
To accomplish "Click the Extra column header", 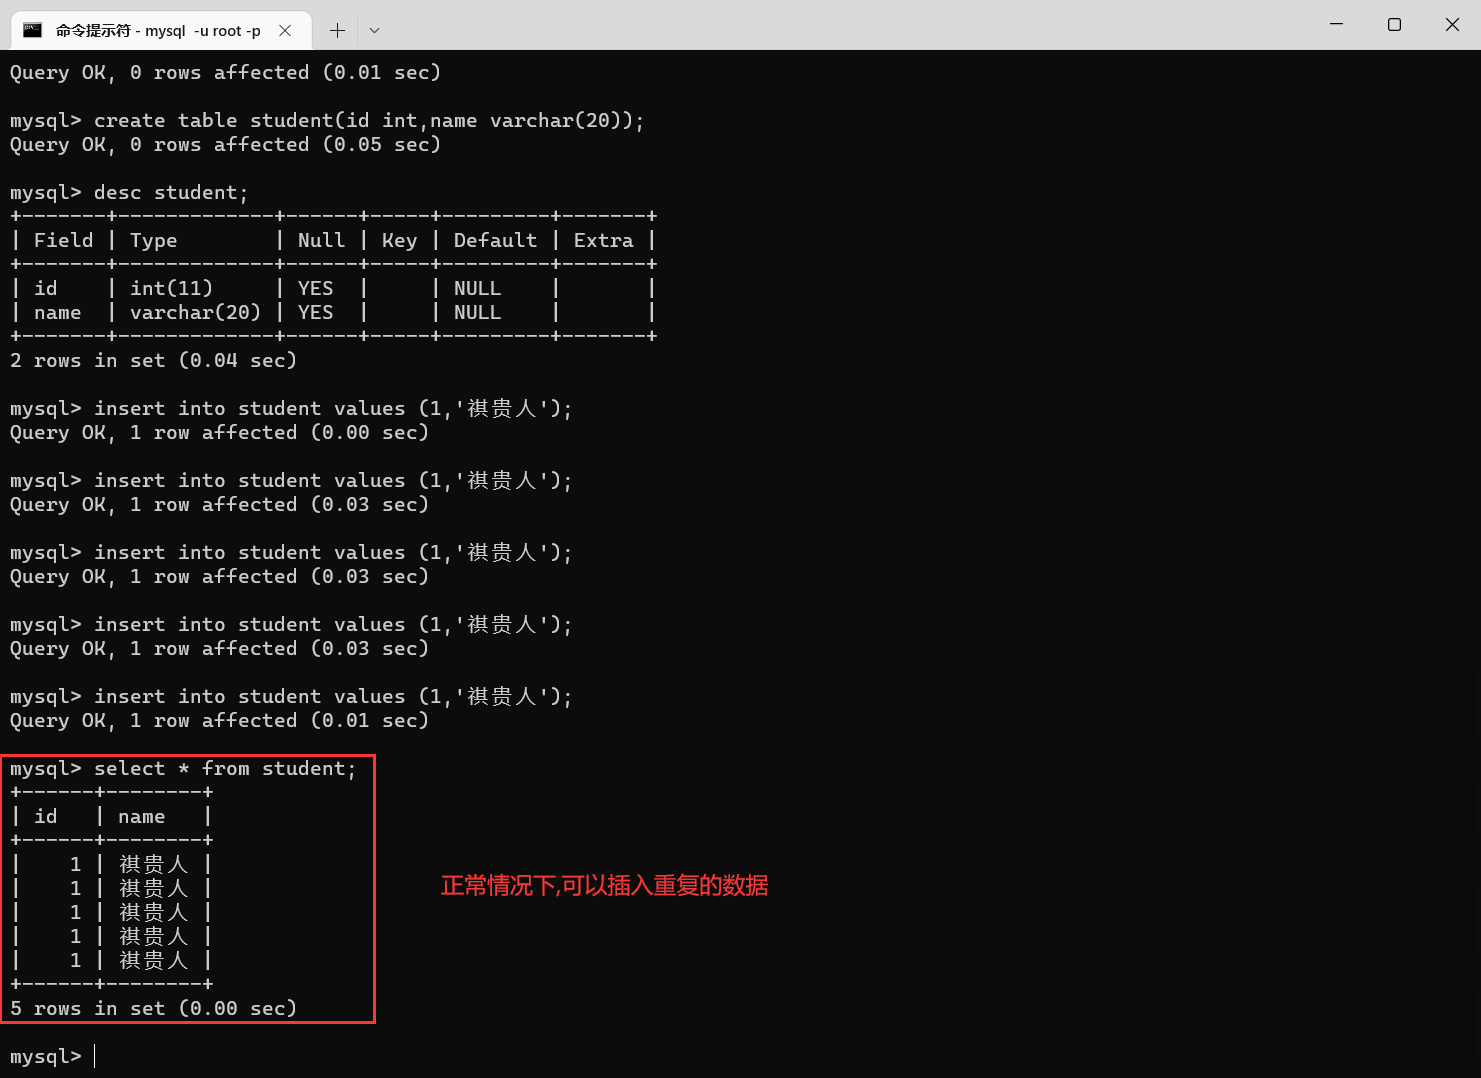I will (603, 240).
